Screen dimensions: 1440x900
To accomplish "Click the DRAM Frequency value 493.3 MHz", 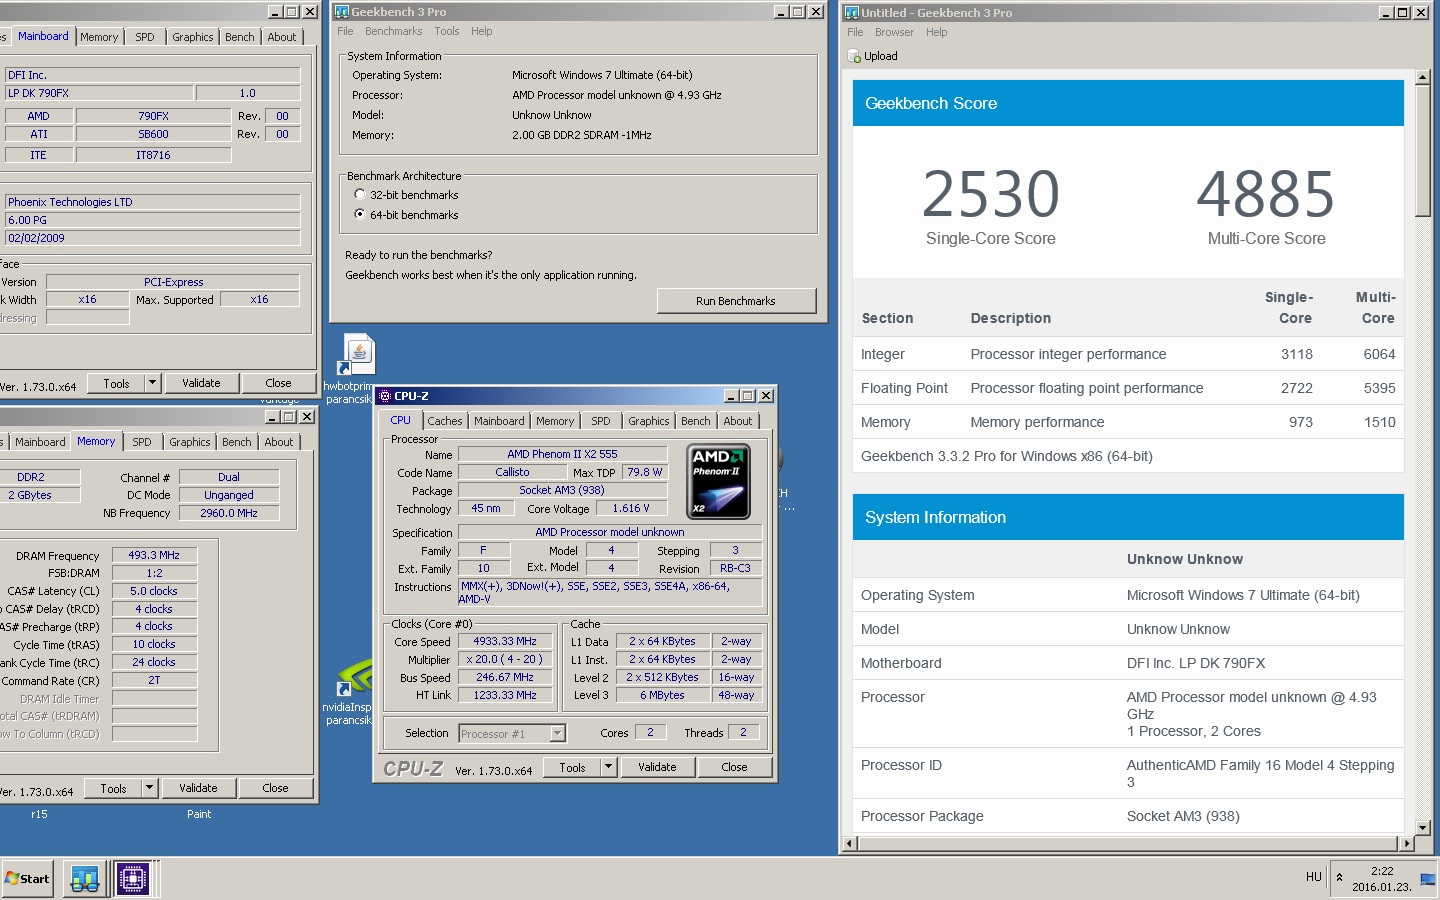I will pyautogui.click(x=154, y=555).
